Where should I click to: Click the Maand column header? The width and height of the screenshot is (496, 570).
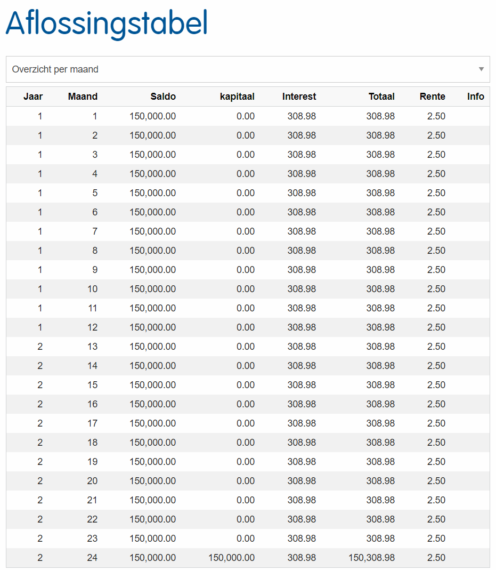click(x=83, y=97)
